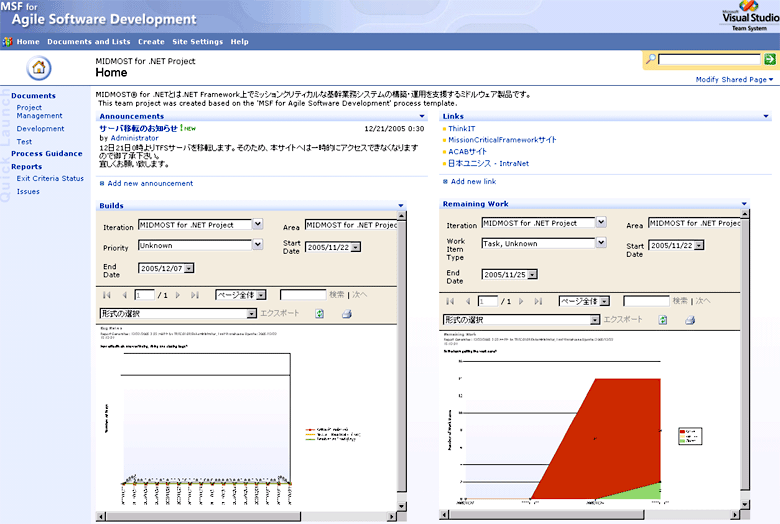The image size is (780, 524).
Task: Expand the Builds web part menu arrow
Action: 401,206
